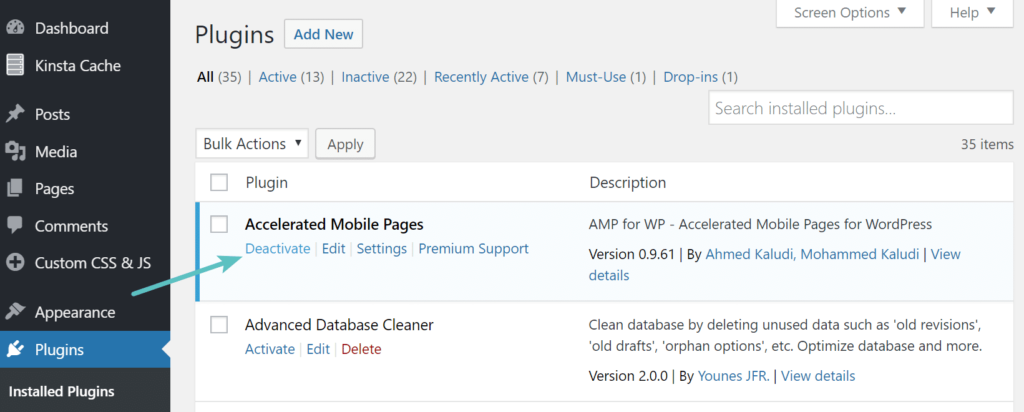Click the Appearance paintbrush icon
Image resolution: width=1024 pixels, height=412 pixels.
tap(15, 312)
